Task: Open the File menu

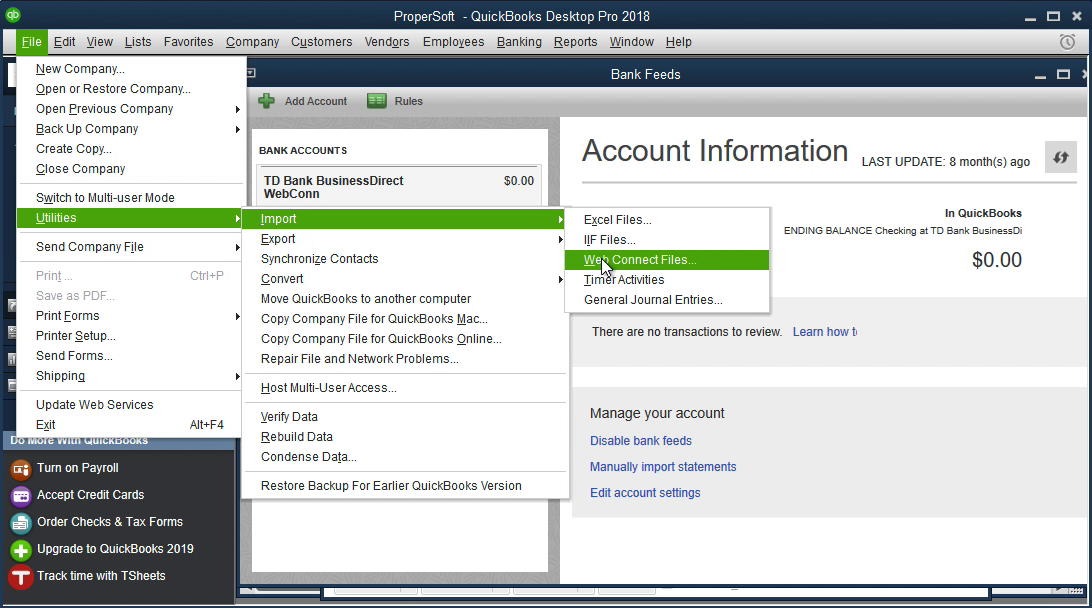Action: click(31, 42)
